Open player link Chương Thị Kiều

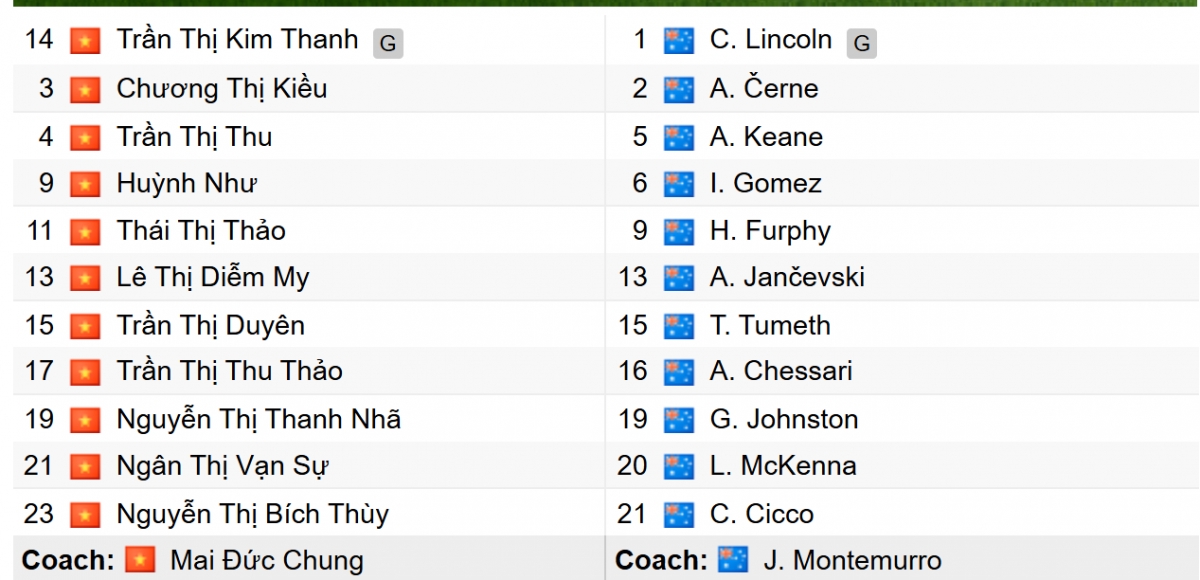(221, 89)
